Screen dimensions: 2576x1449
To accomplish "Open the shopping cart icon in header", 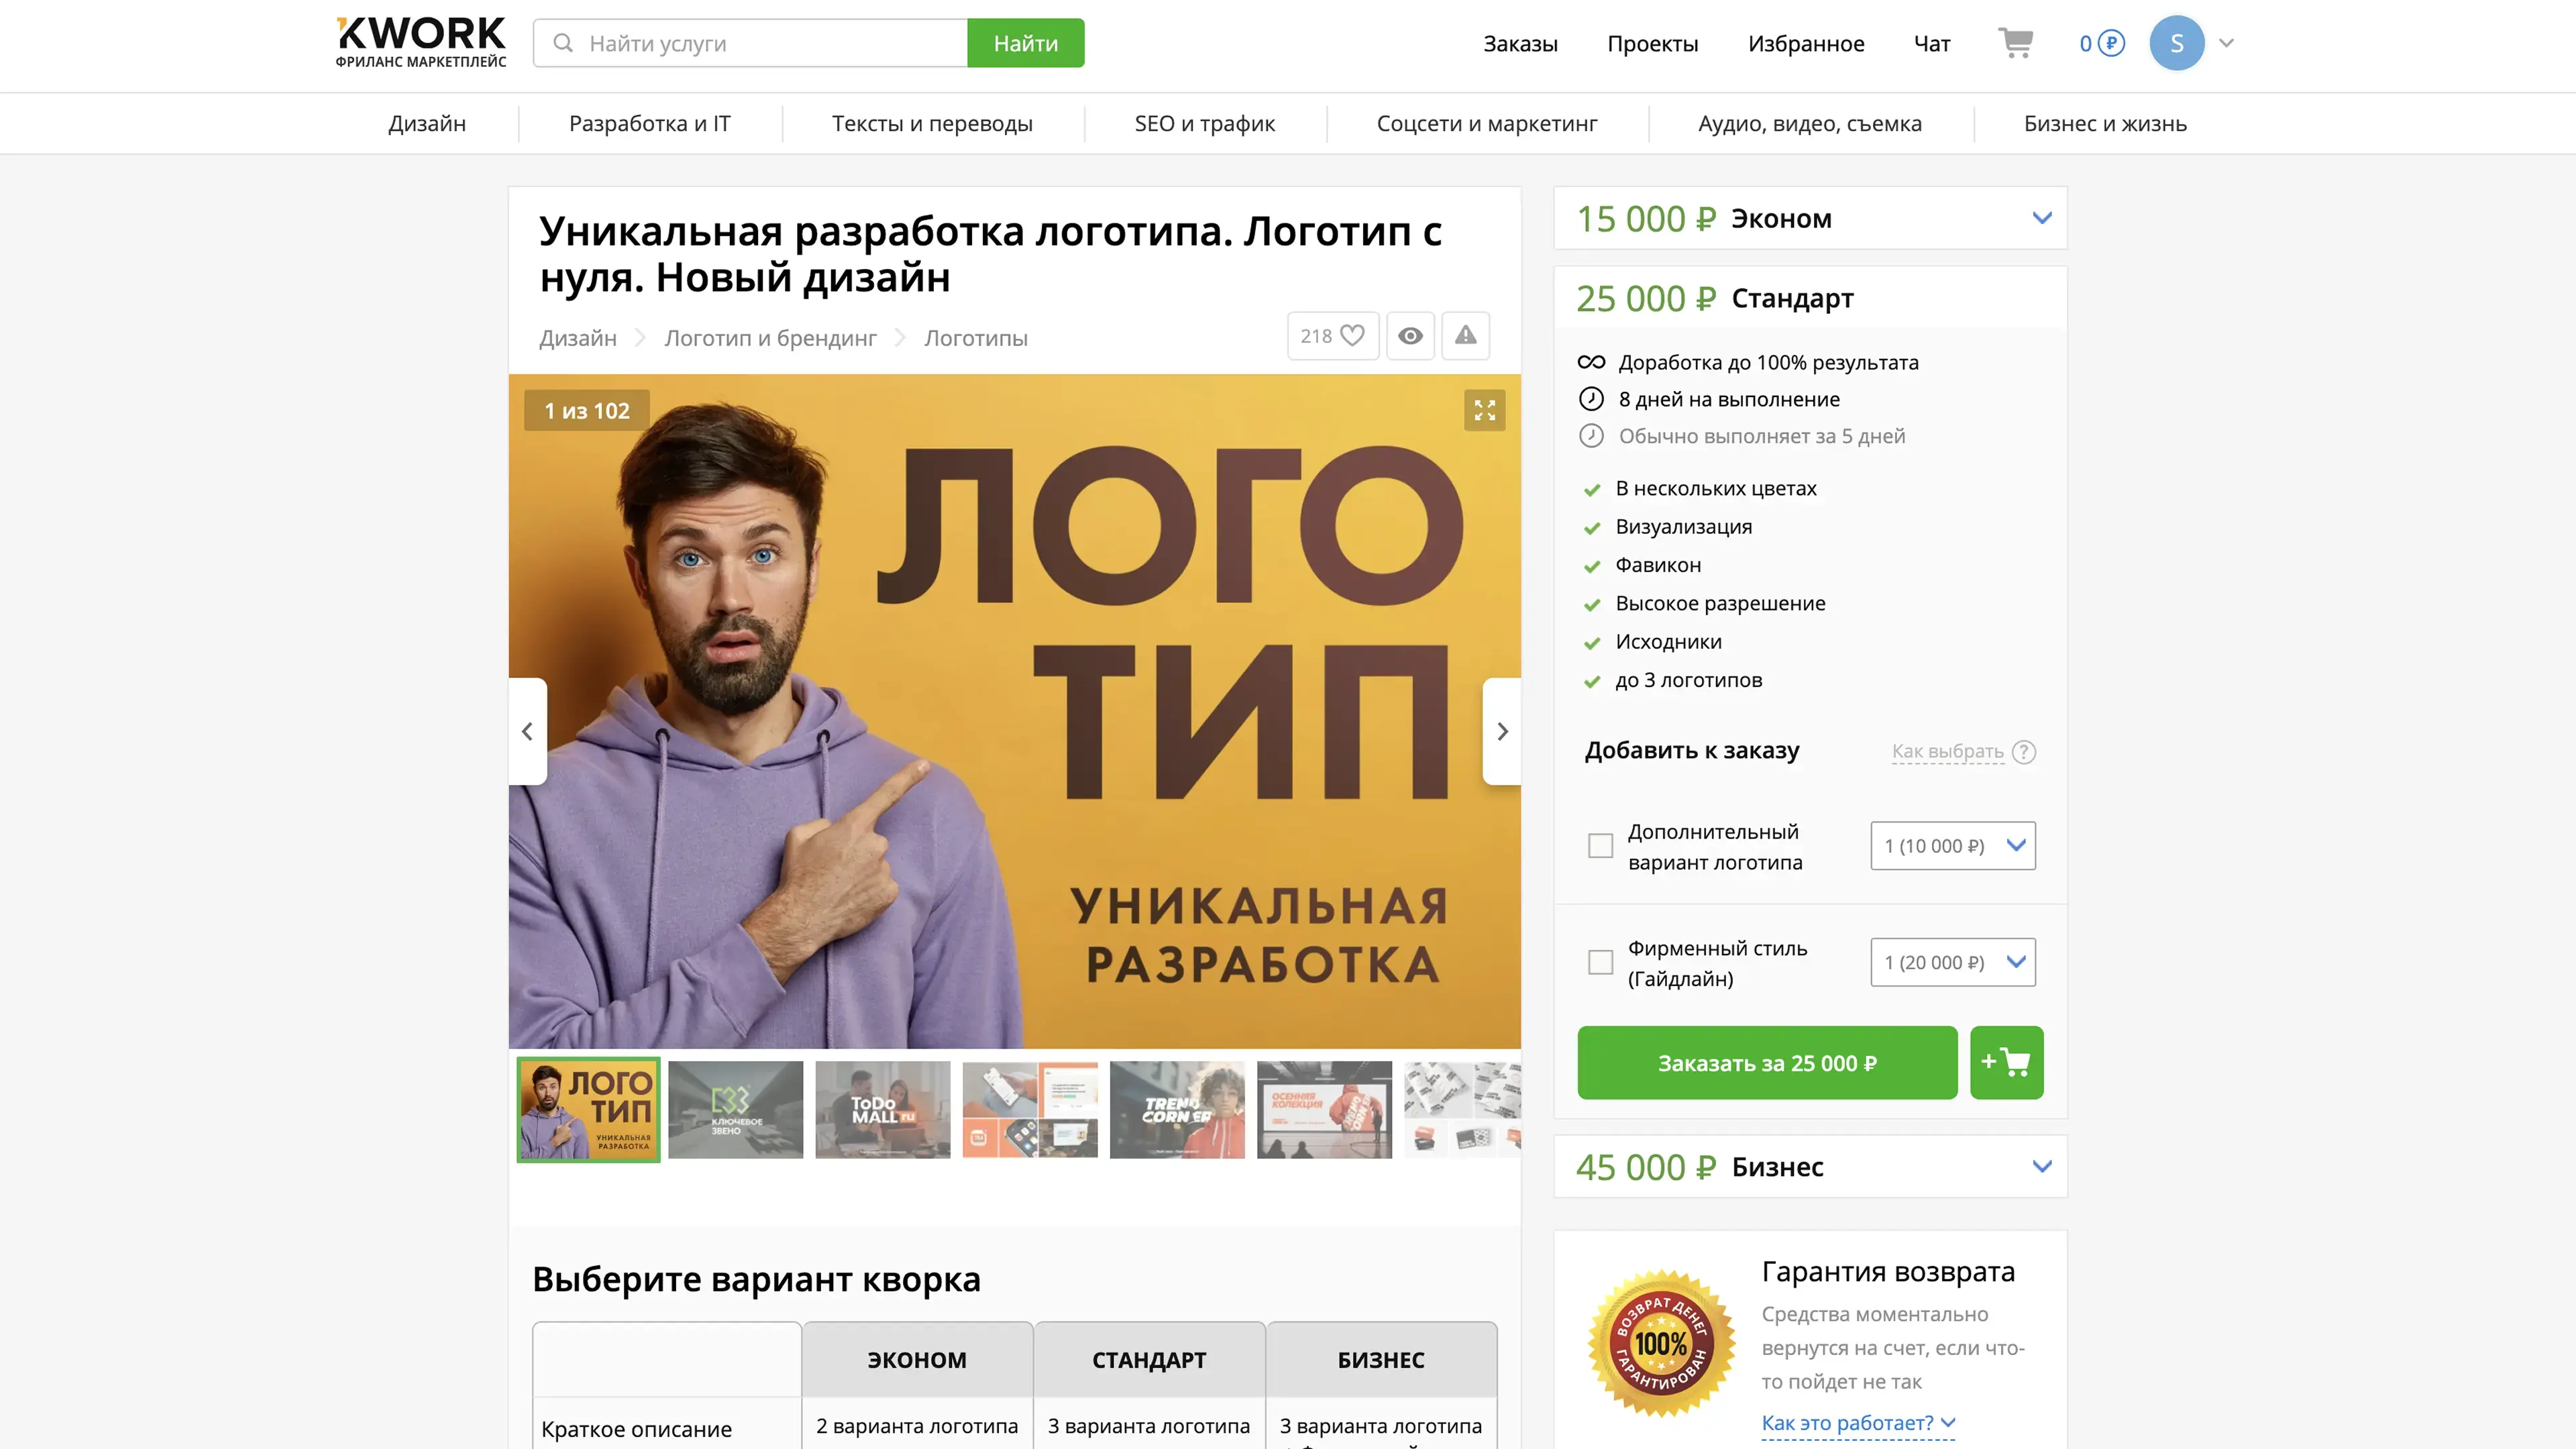I will coord(2015,43).
